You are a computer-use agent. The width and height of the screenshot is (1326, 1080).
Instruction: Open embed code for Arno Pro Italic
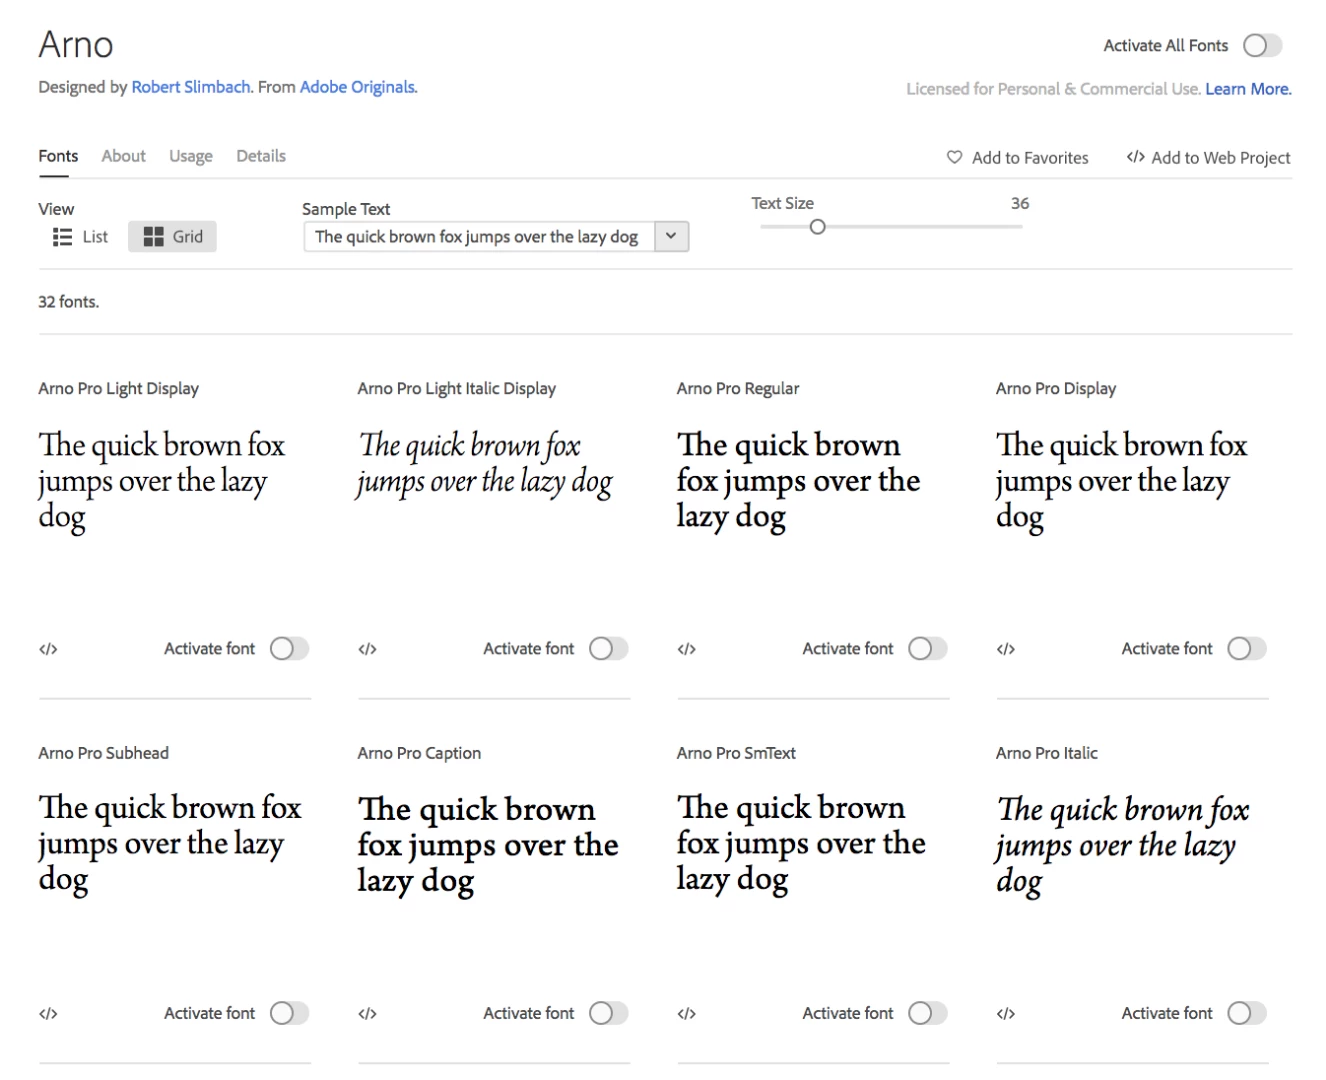click(x=1006, y=1014)
